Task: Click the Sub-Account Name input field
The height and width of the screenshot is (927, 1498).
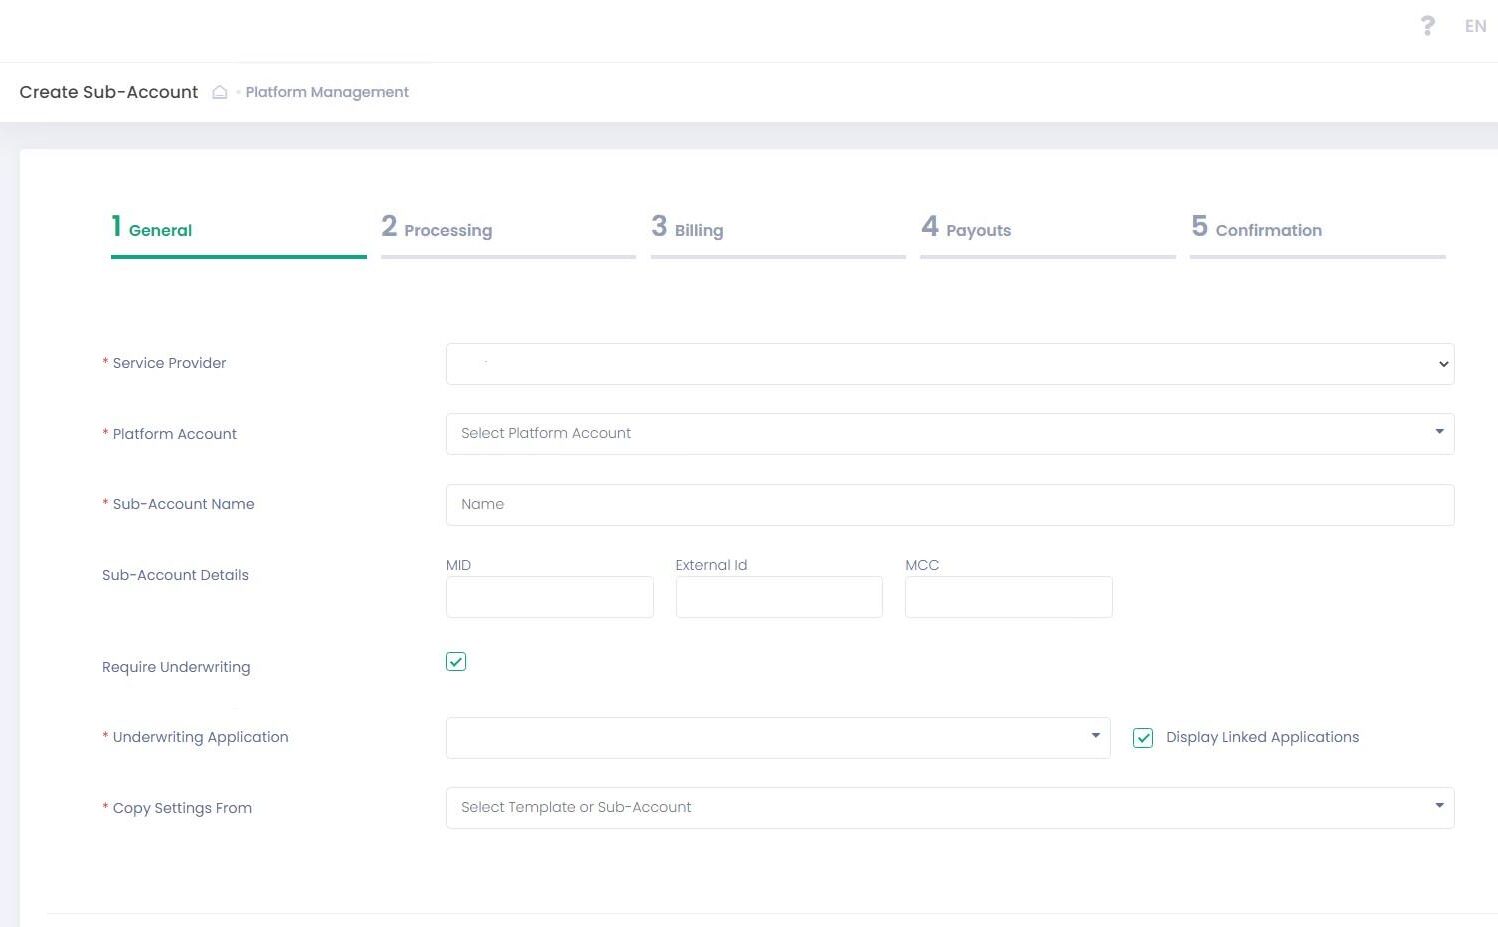Action: (x=949, y=505)
